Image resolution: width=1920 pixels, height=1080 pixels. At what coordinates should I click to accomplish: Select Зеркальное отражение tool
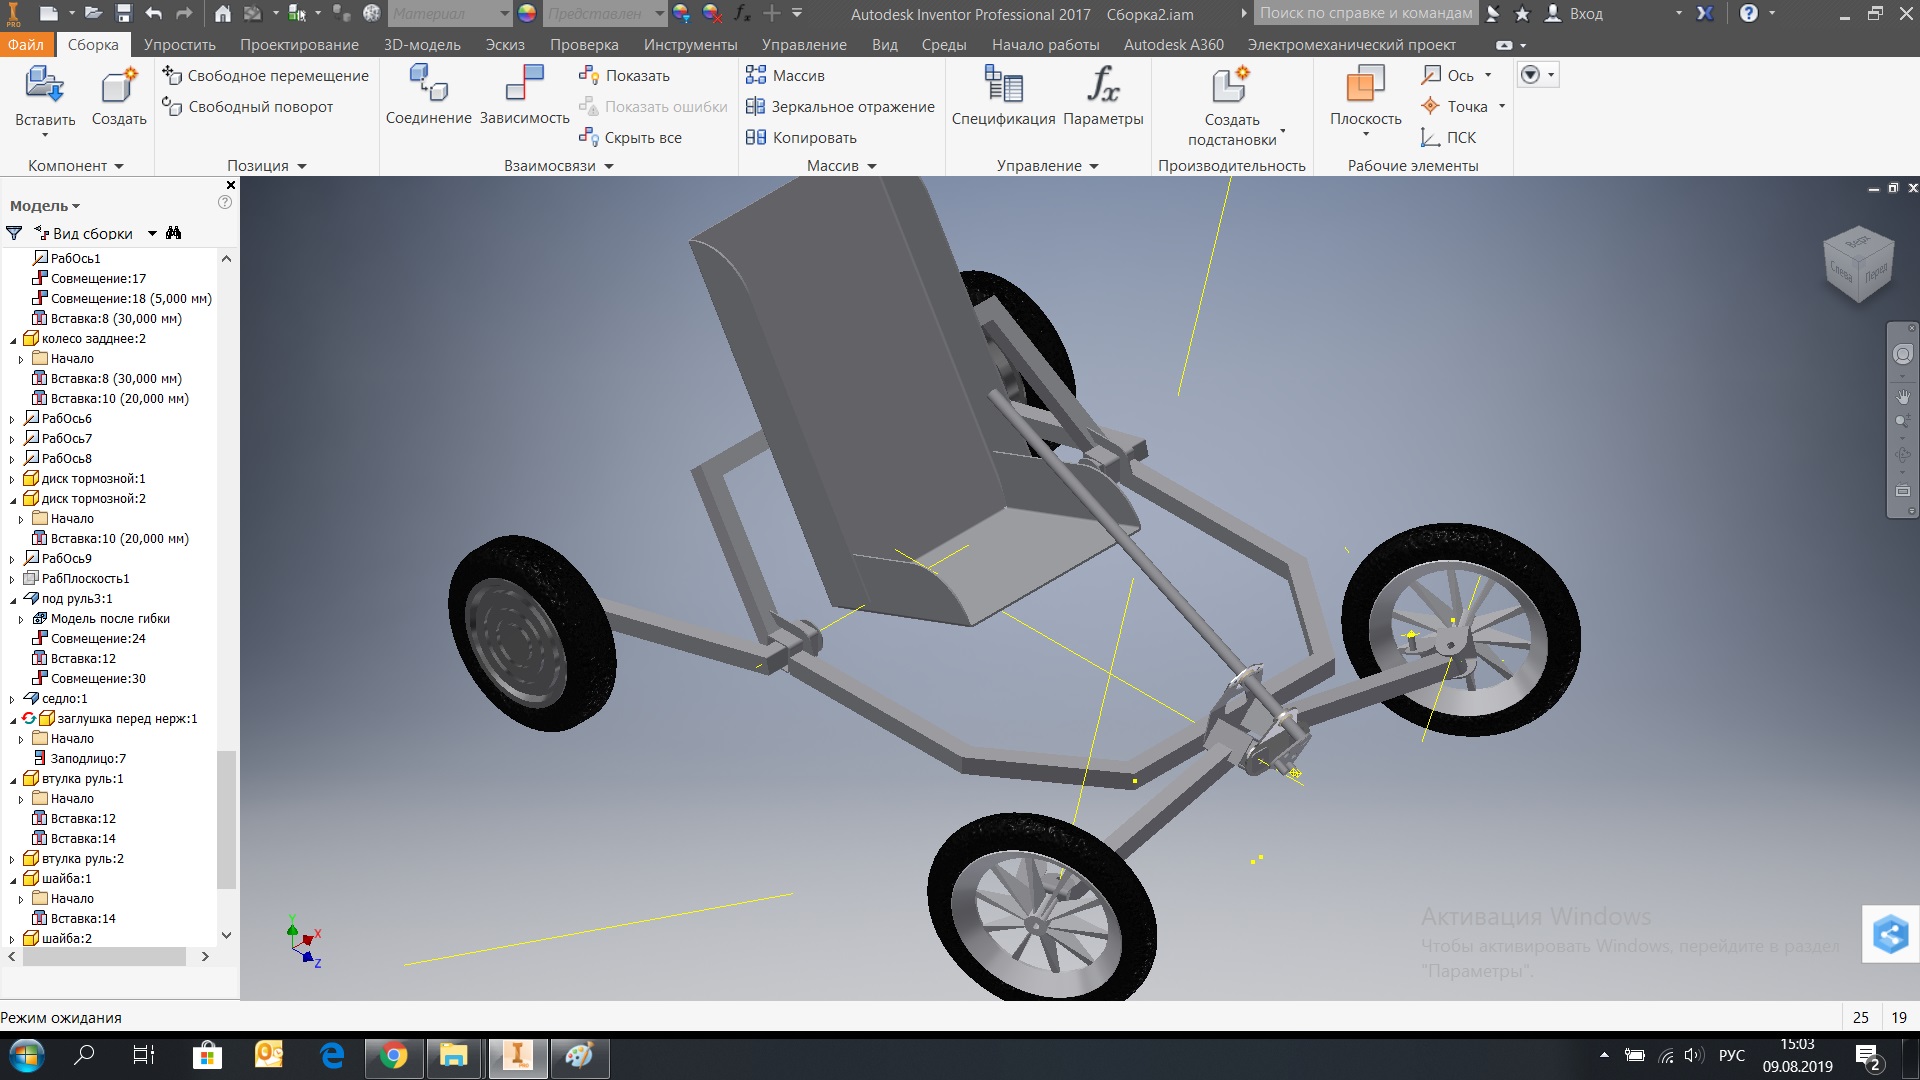point(840,107)
